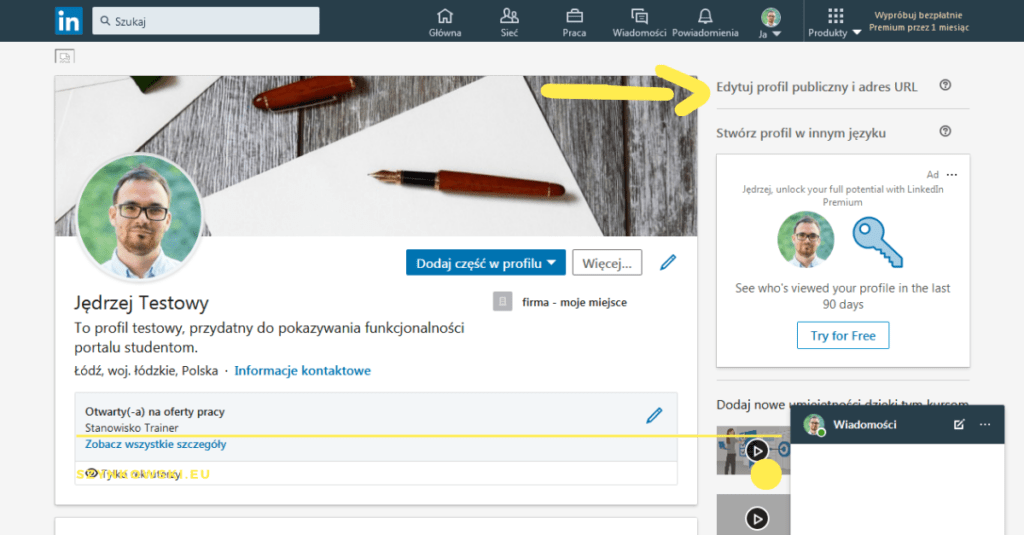Click Zobacz wszystkie szczegóły link
Viewport: 1024px width, 535px height.
click(155, 444)
